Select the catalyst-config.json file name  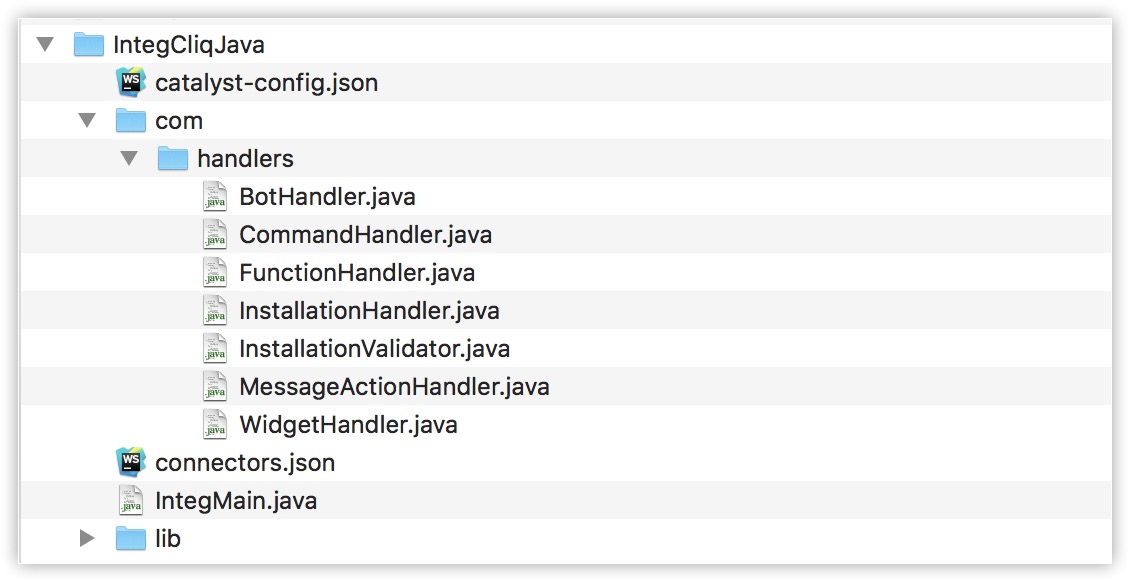(267, 83)
